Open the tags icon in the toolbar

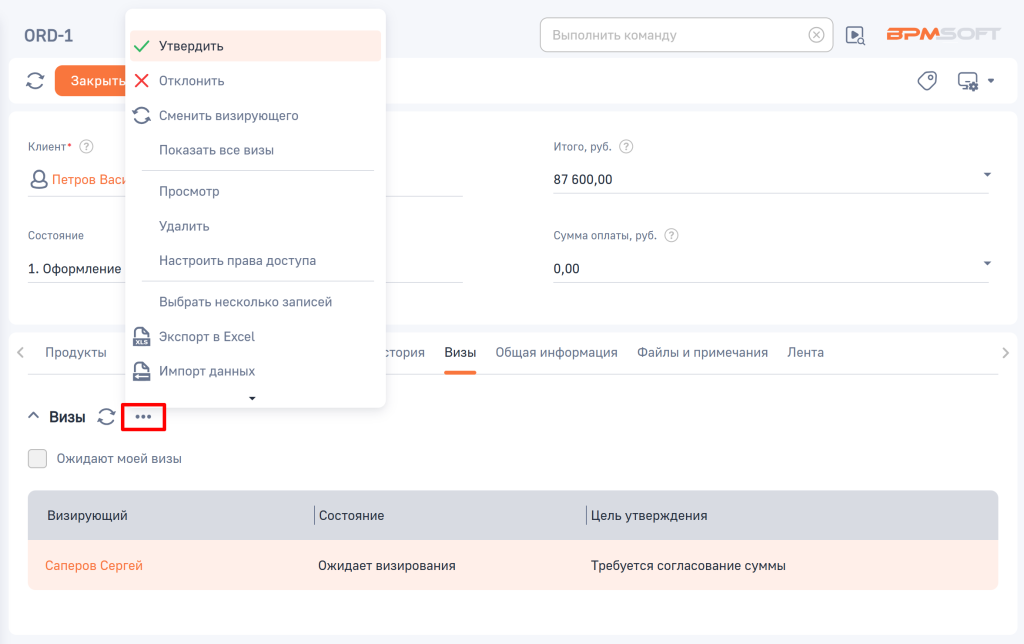(x=927, y=81)
